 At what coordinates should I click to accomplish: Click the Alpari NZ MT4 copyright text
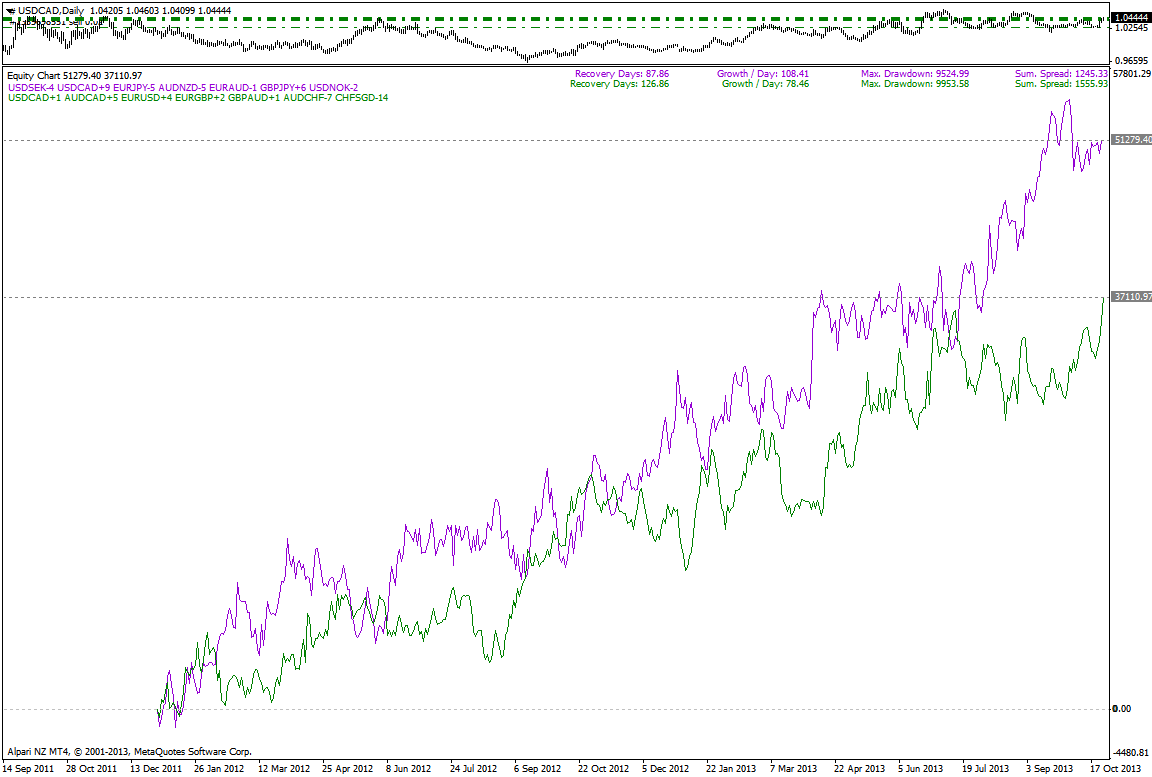(x=130, y=751)
